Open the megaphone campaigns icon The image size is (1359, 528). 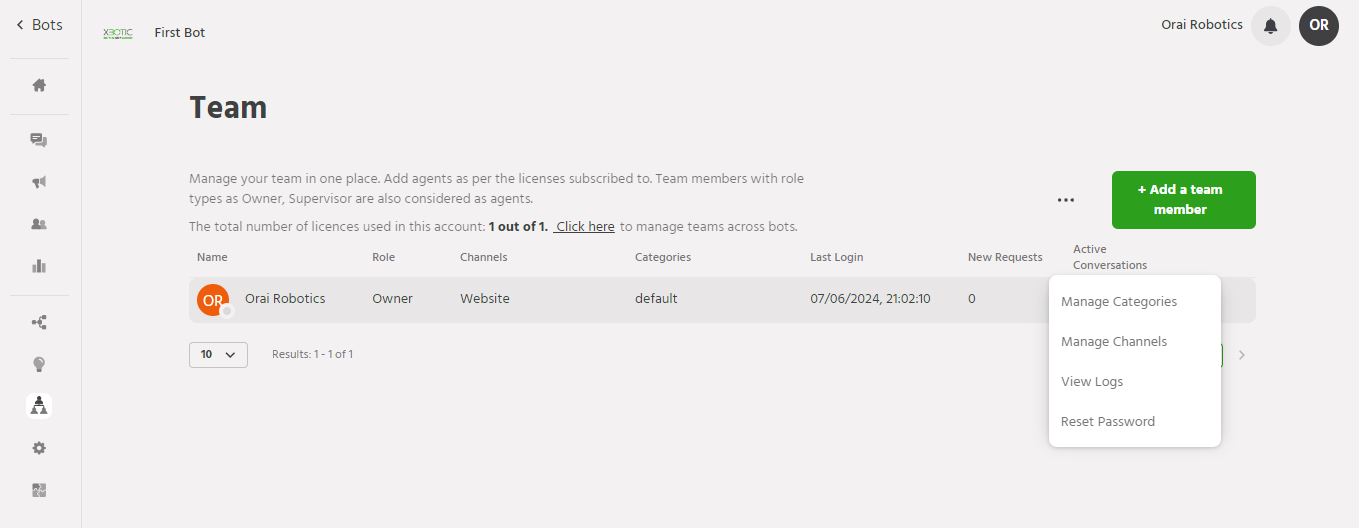[39, 182]
